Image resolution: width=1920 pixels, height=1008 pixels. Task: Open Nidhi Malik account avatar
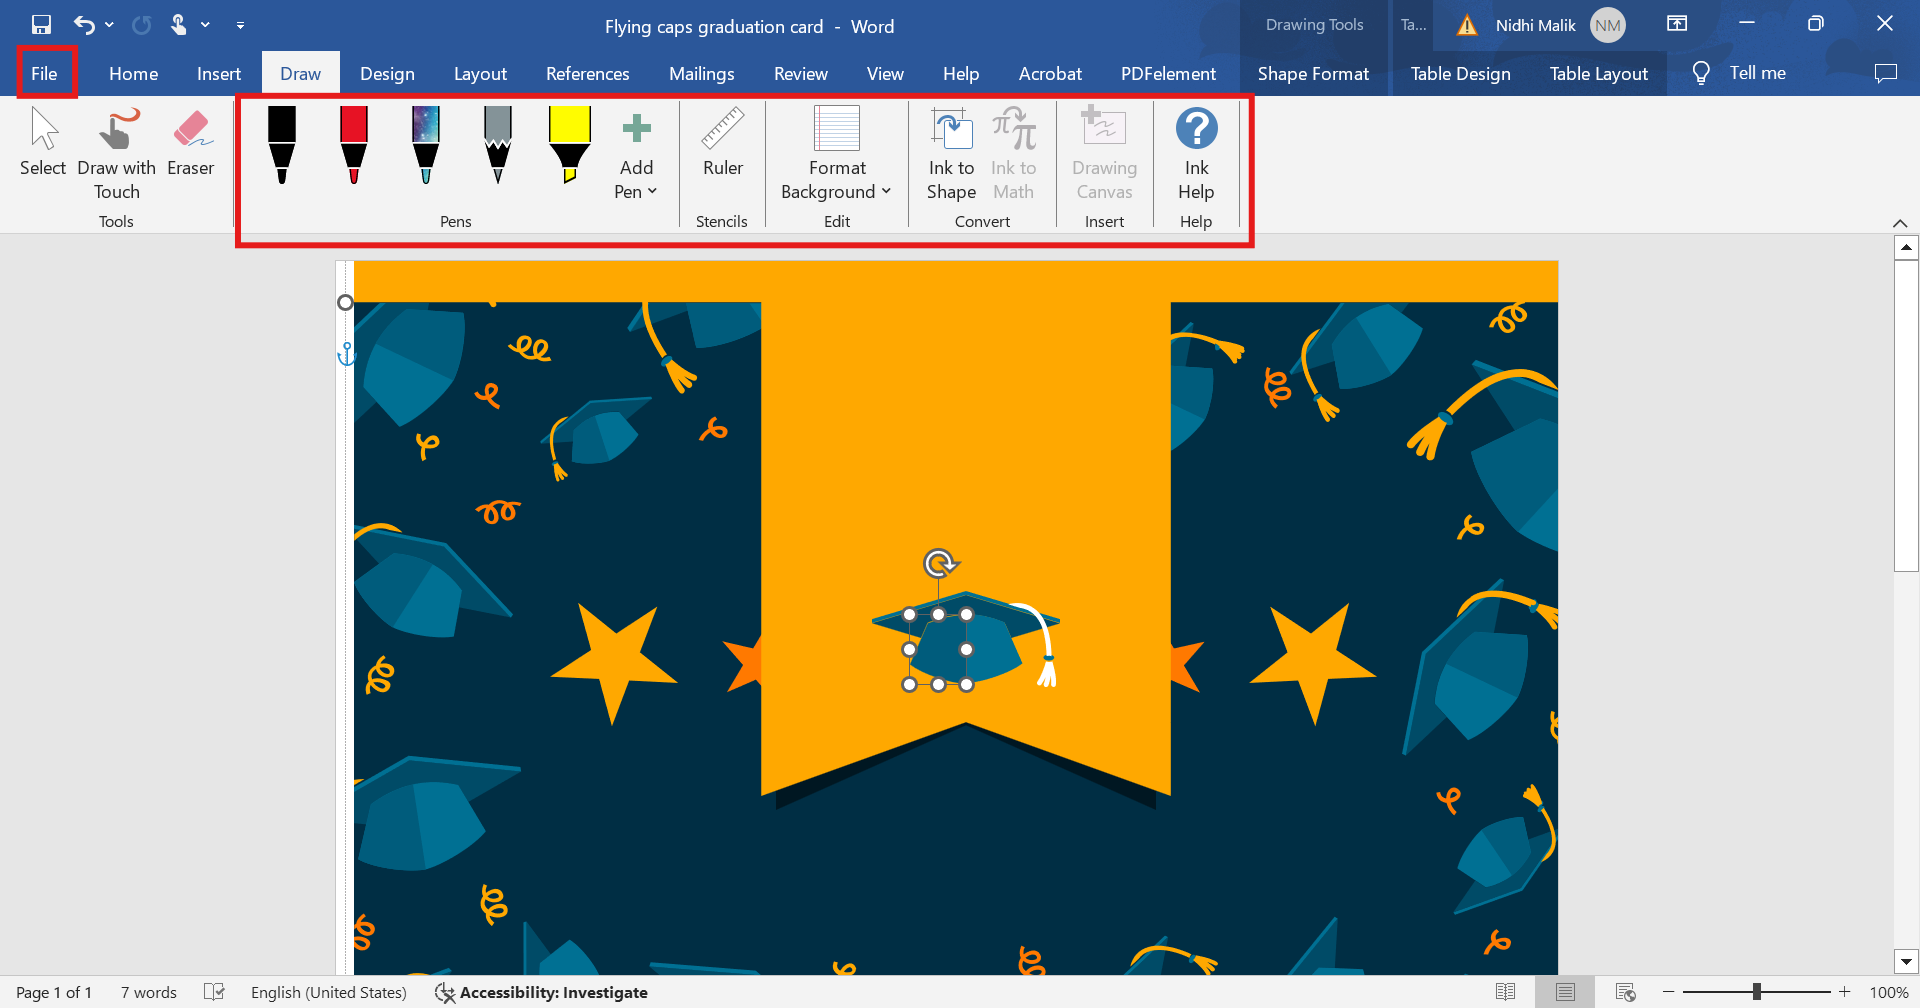pos(1608,26)
